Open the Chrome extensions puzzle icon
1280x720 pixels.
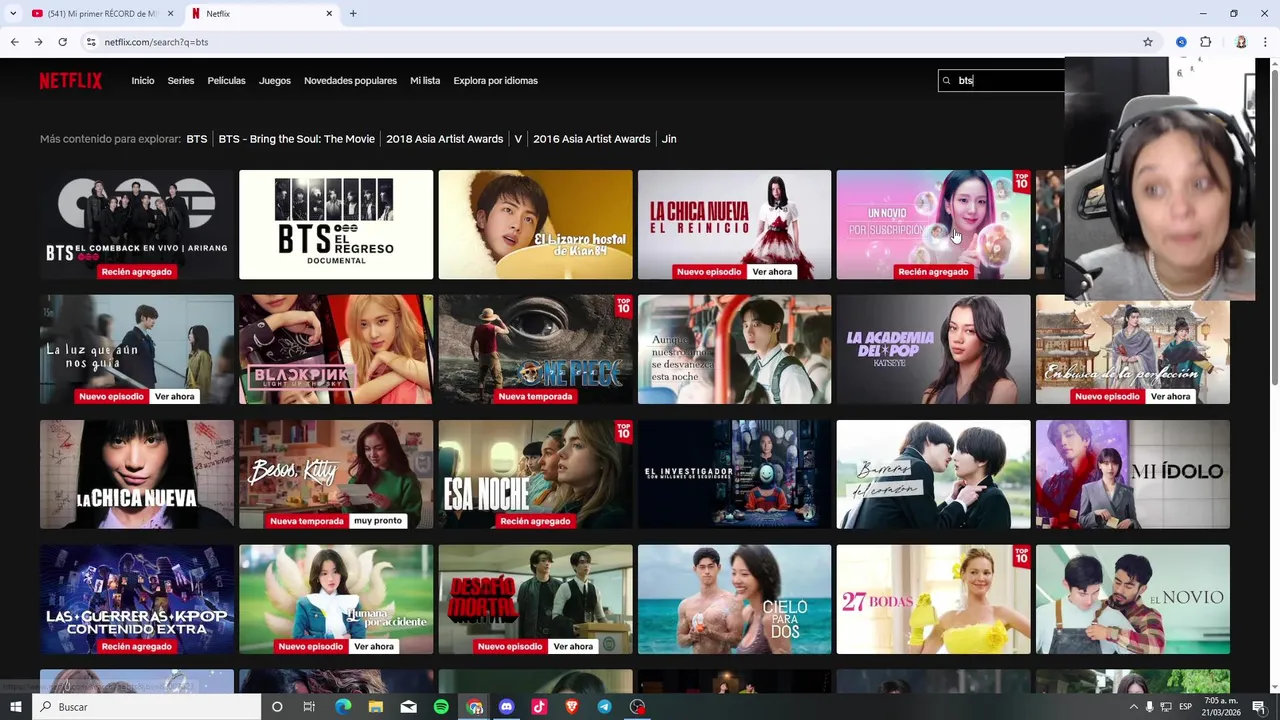[1205, 42]
